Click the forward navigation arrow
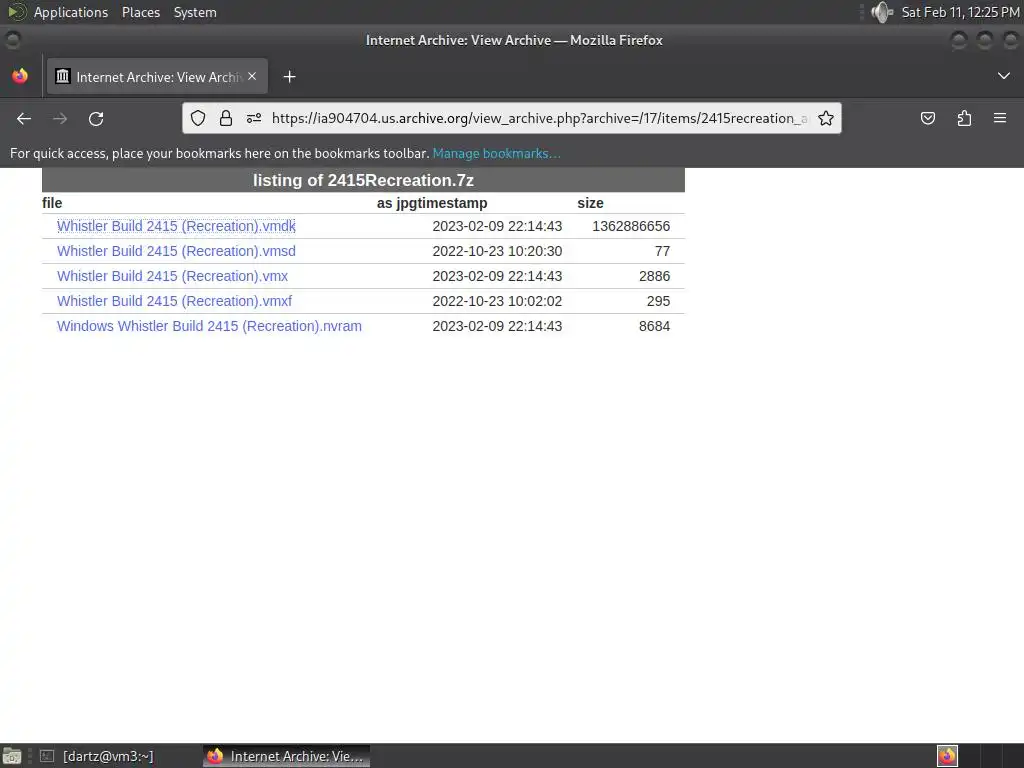This screenshot has width=1024, height=768. point(60,118)
